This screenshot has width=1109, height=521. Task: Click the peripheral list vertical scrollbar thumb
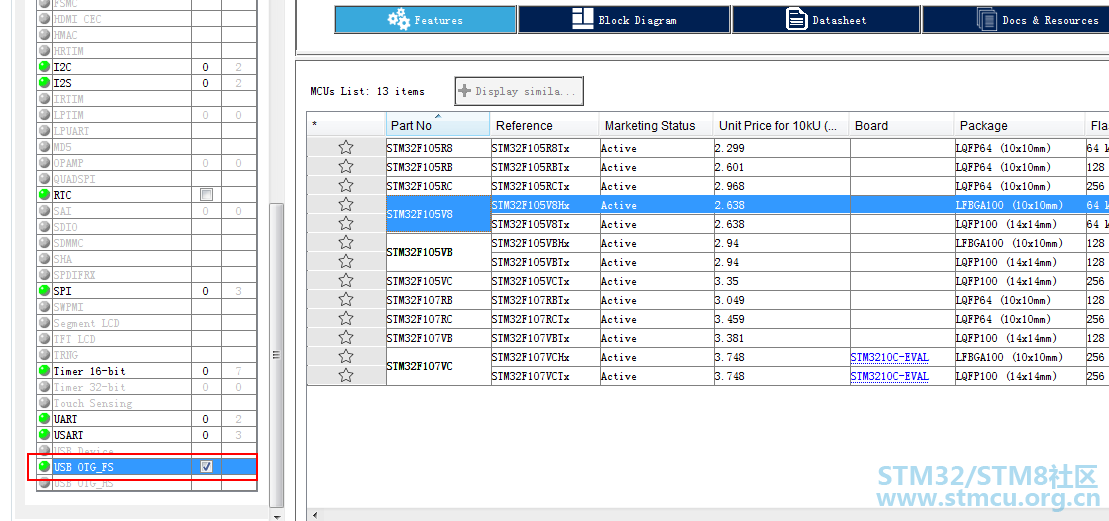coord(277,355)
